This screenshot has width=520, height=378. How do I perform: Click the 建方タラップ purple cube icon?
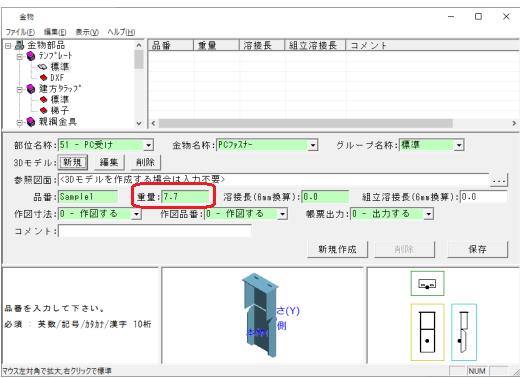(31, 89)
